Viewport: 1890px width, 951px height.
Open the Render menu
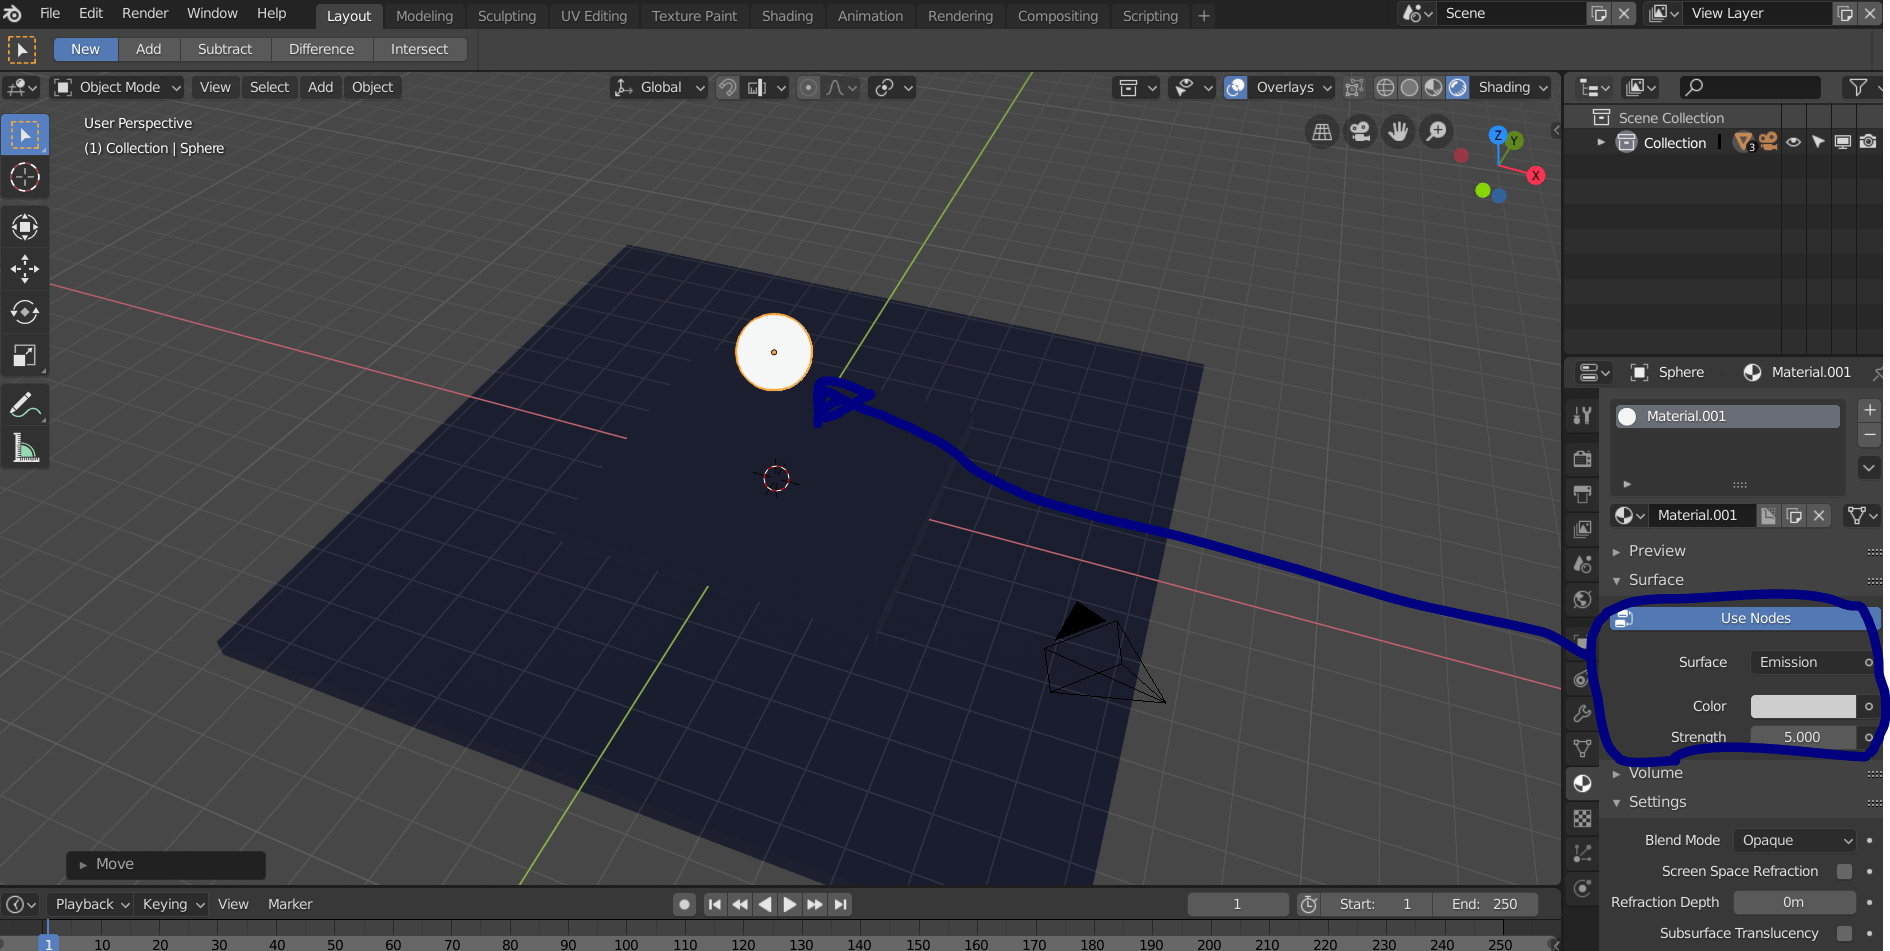(x=144, y=13)
